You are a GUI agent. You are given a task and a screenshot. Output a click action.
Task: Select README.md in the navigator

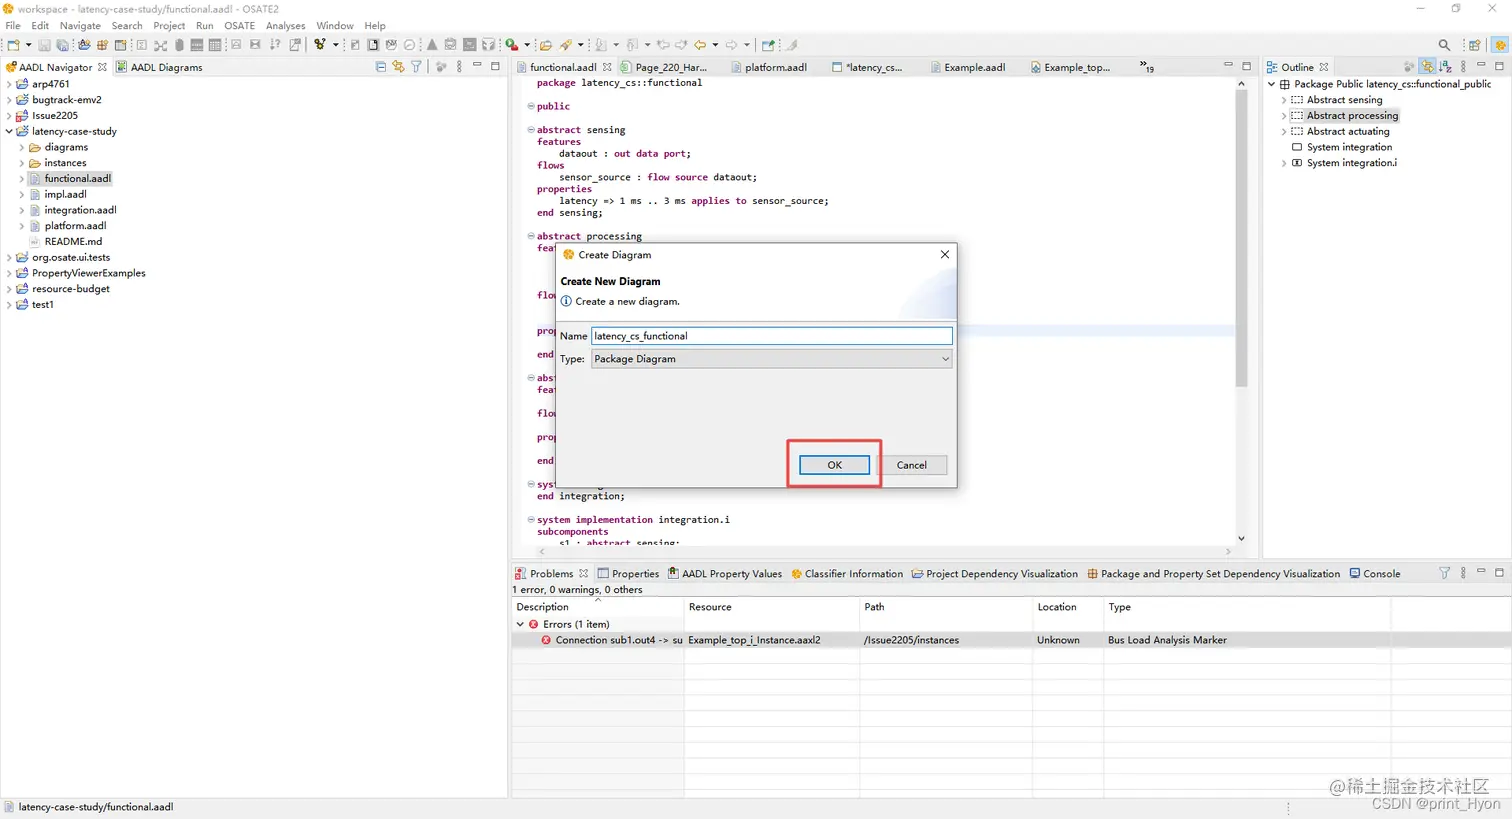(x=72, y=242)
